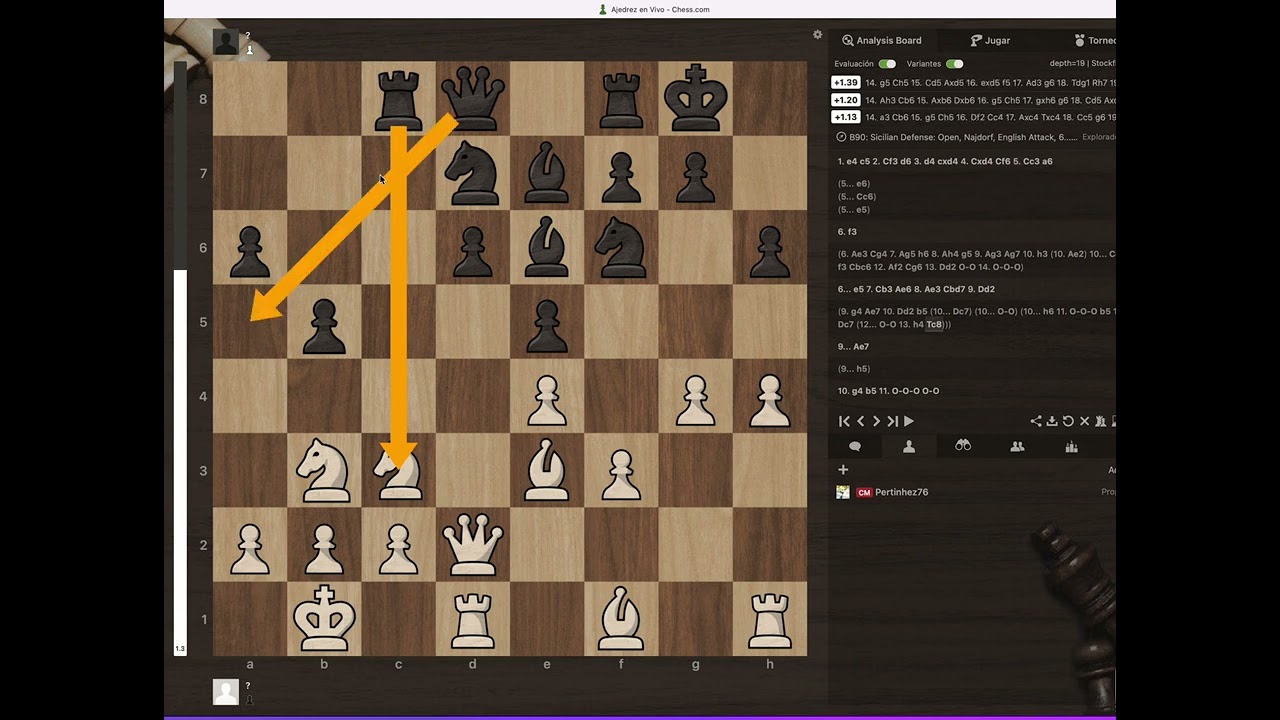Open the single player silhouette tab
This screenshot has height=720, width=1280.
click(909, 447)
